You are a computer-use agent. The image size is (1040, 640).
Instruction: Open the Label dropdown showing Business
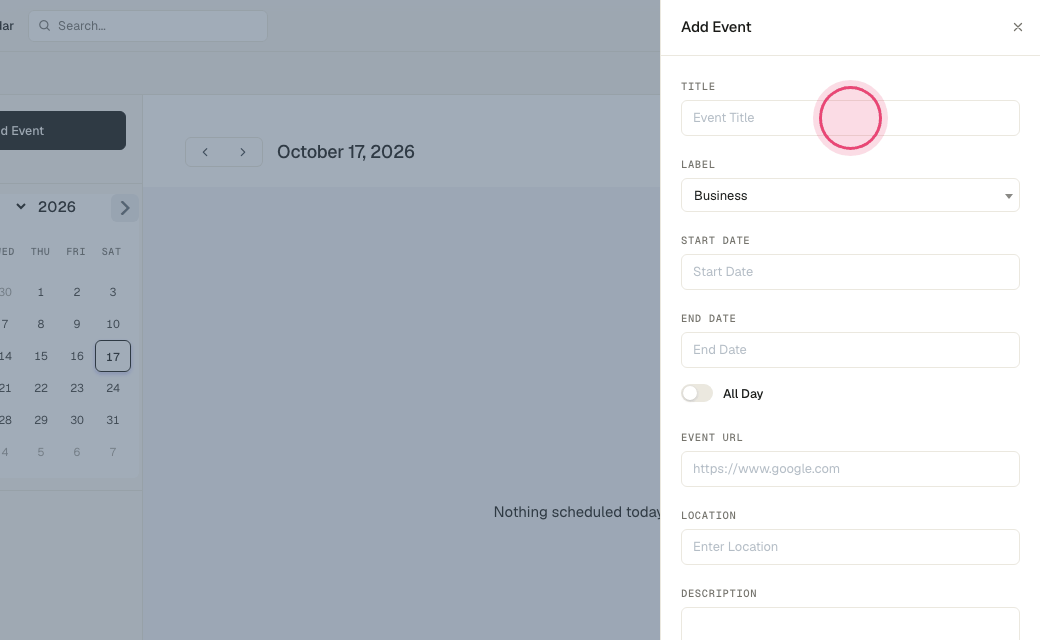click(x=850, y=196)
